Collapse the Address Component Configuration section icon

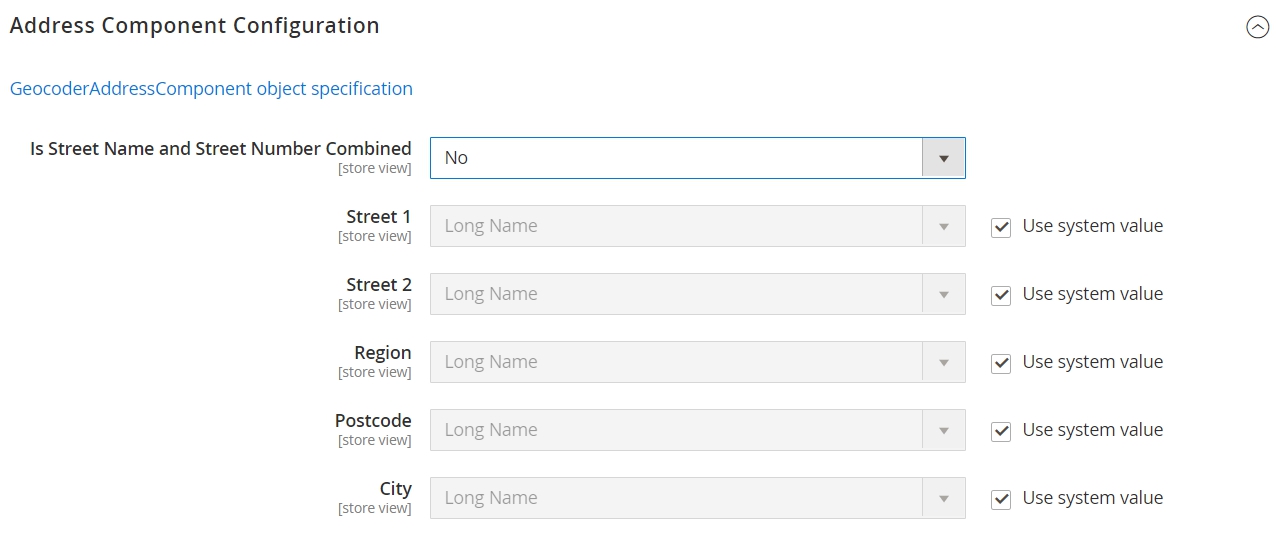[1257, 27]
